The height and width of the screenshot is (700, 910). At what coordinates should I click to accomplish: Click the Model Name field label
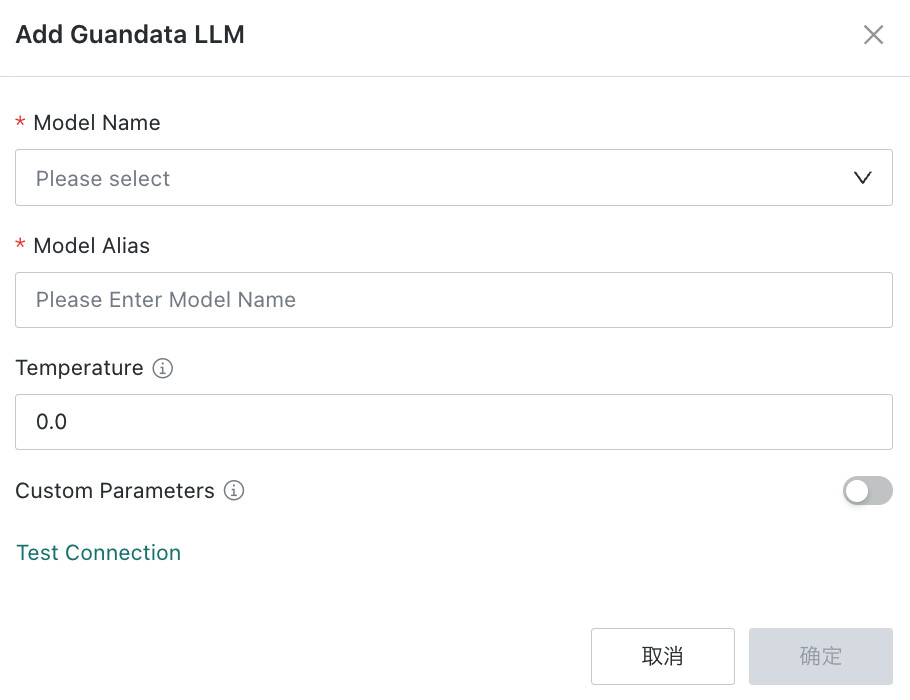click(x=97, y=123)
